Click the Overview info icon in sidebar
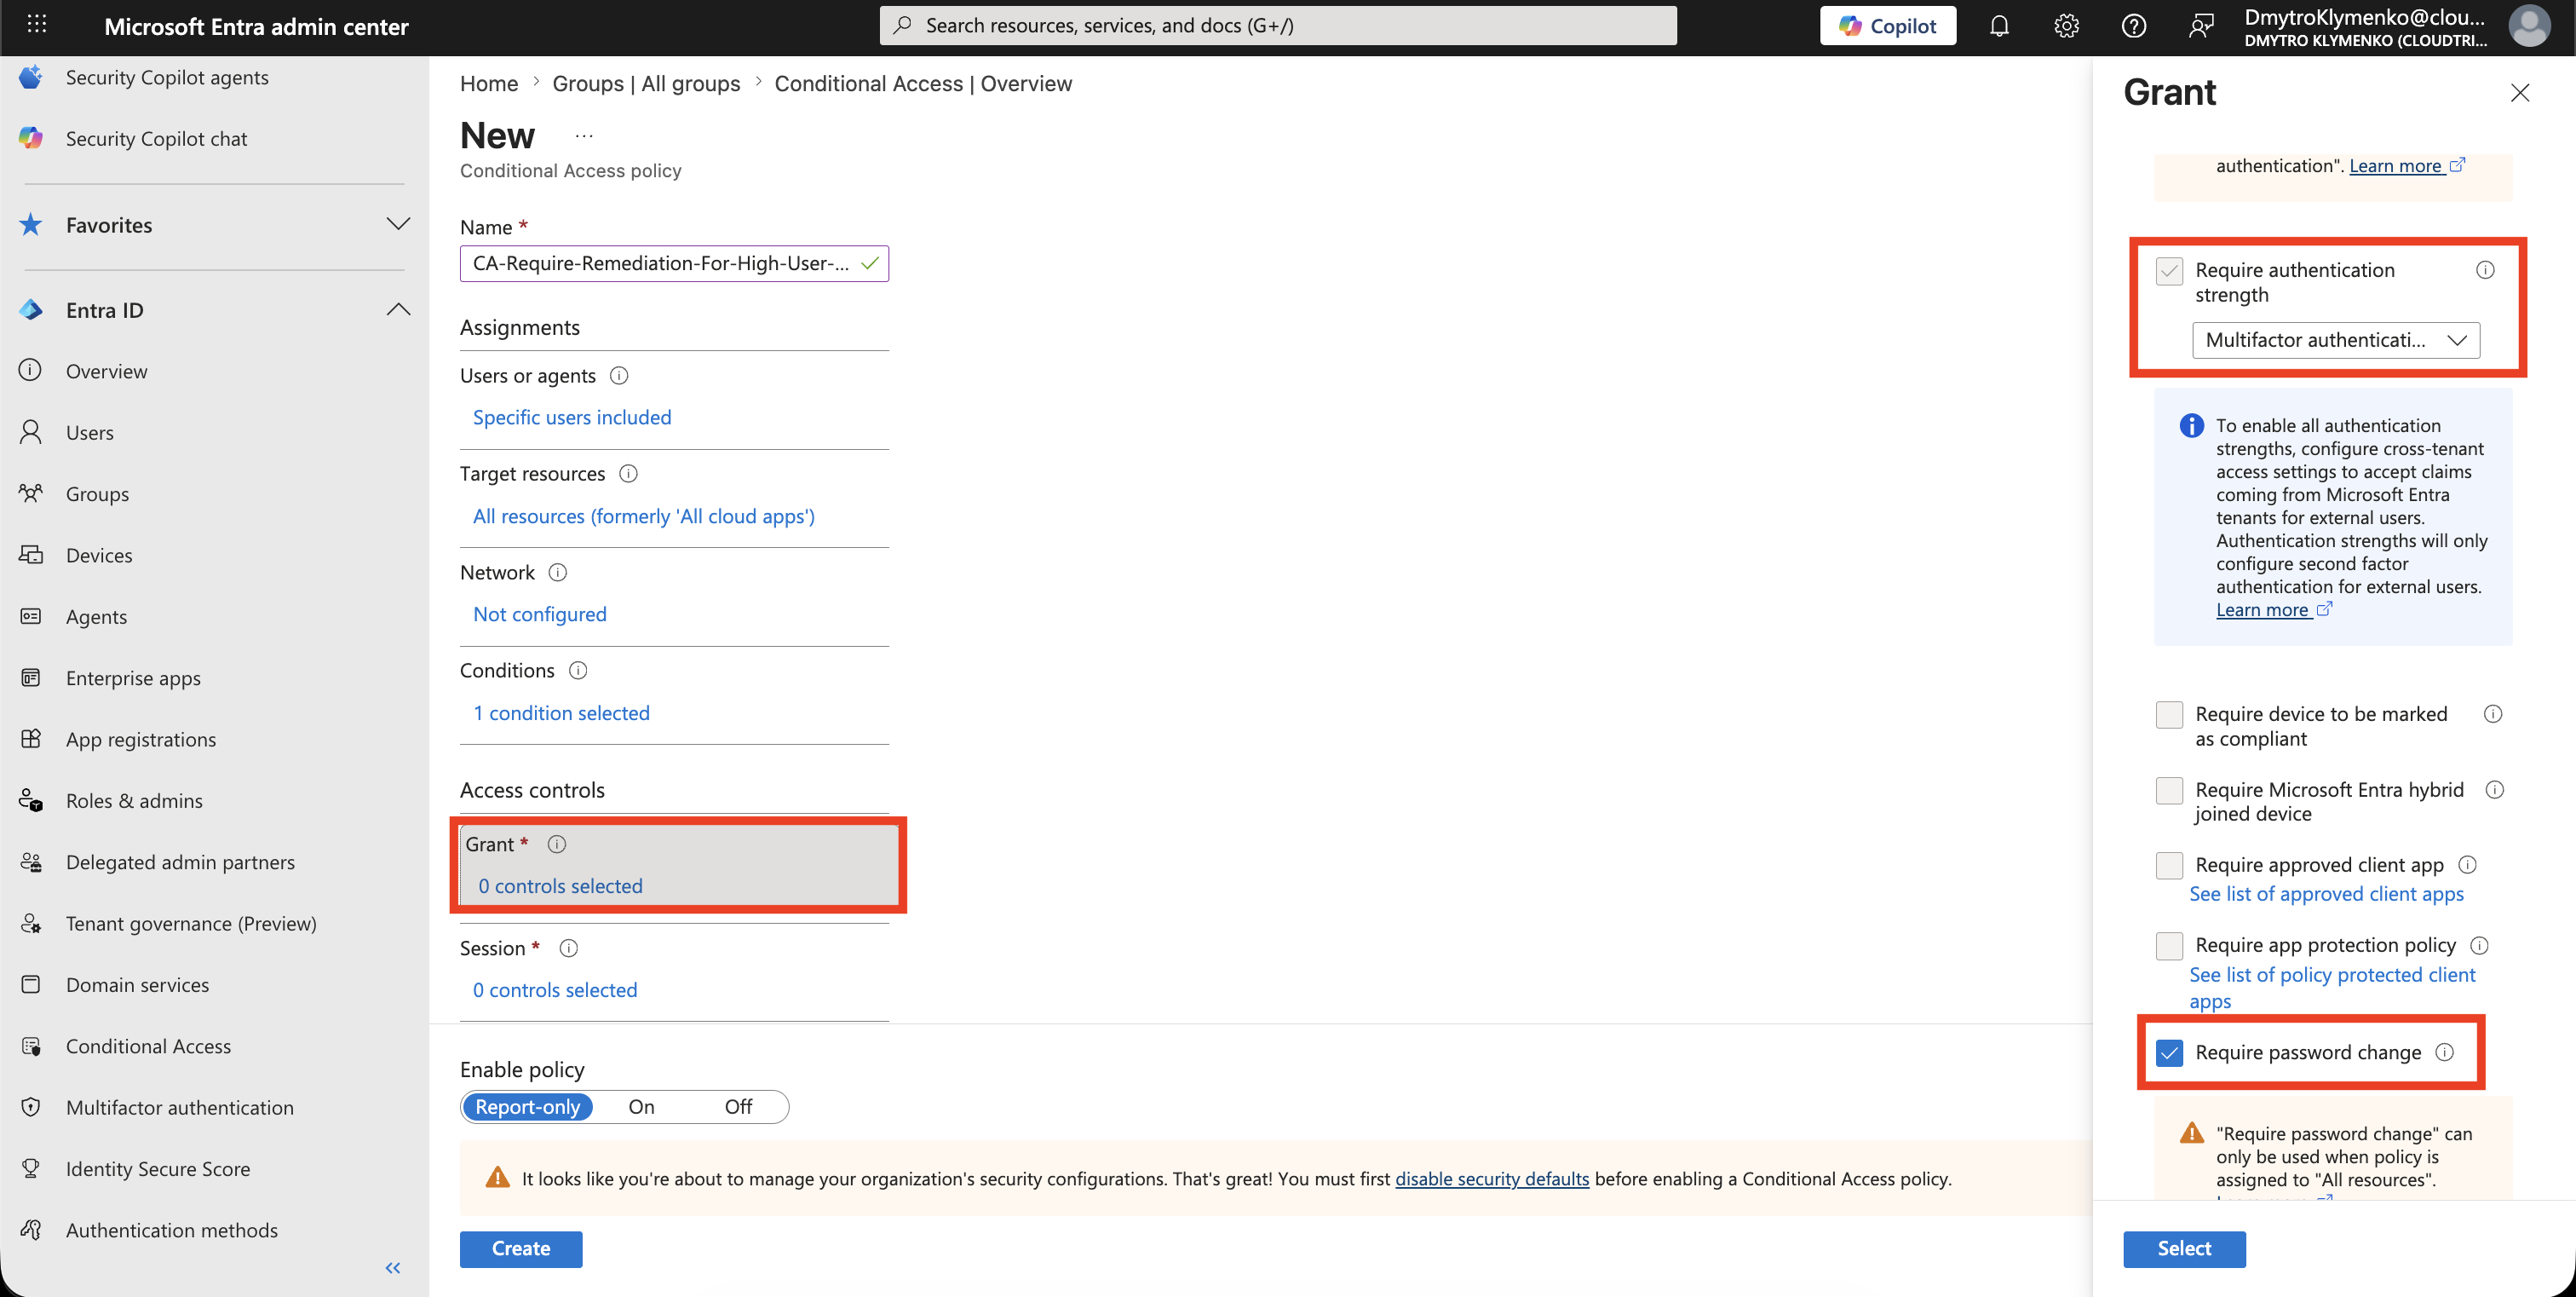Screen dimensions: 2576x1297 [31, 371]
